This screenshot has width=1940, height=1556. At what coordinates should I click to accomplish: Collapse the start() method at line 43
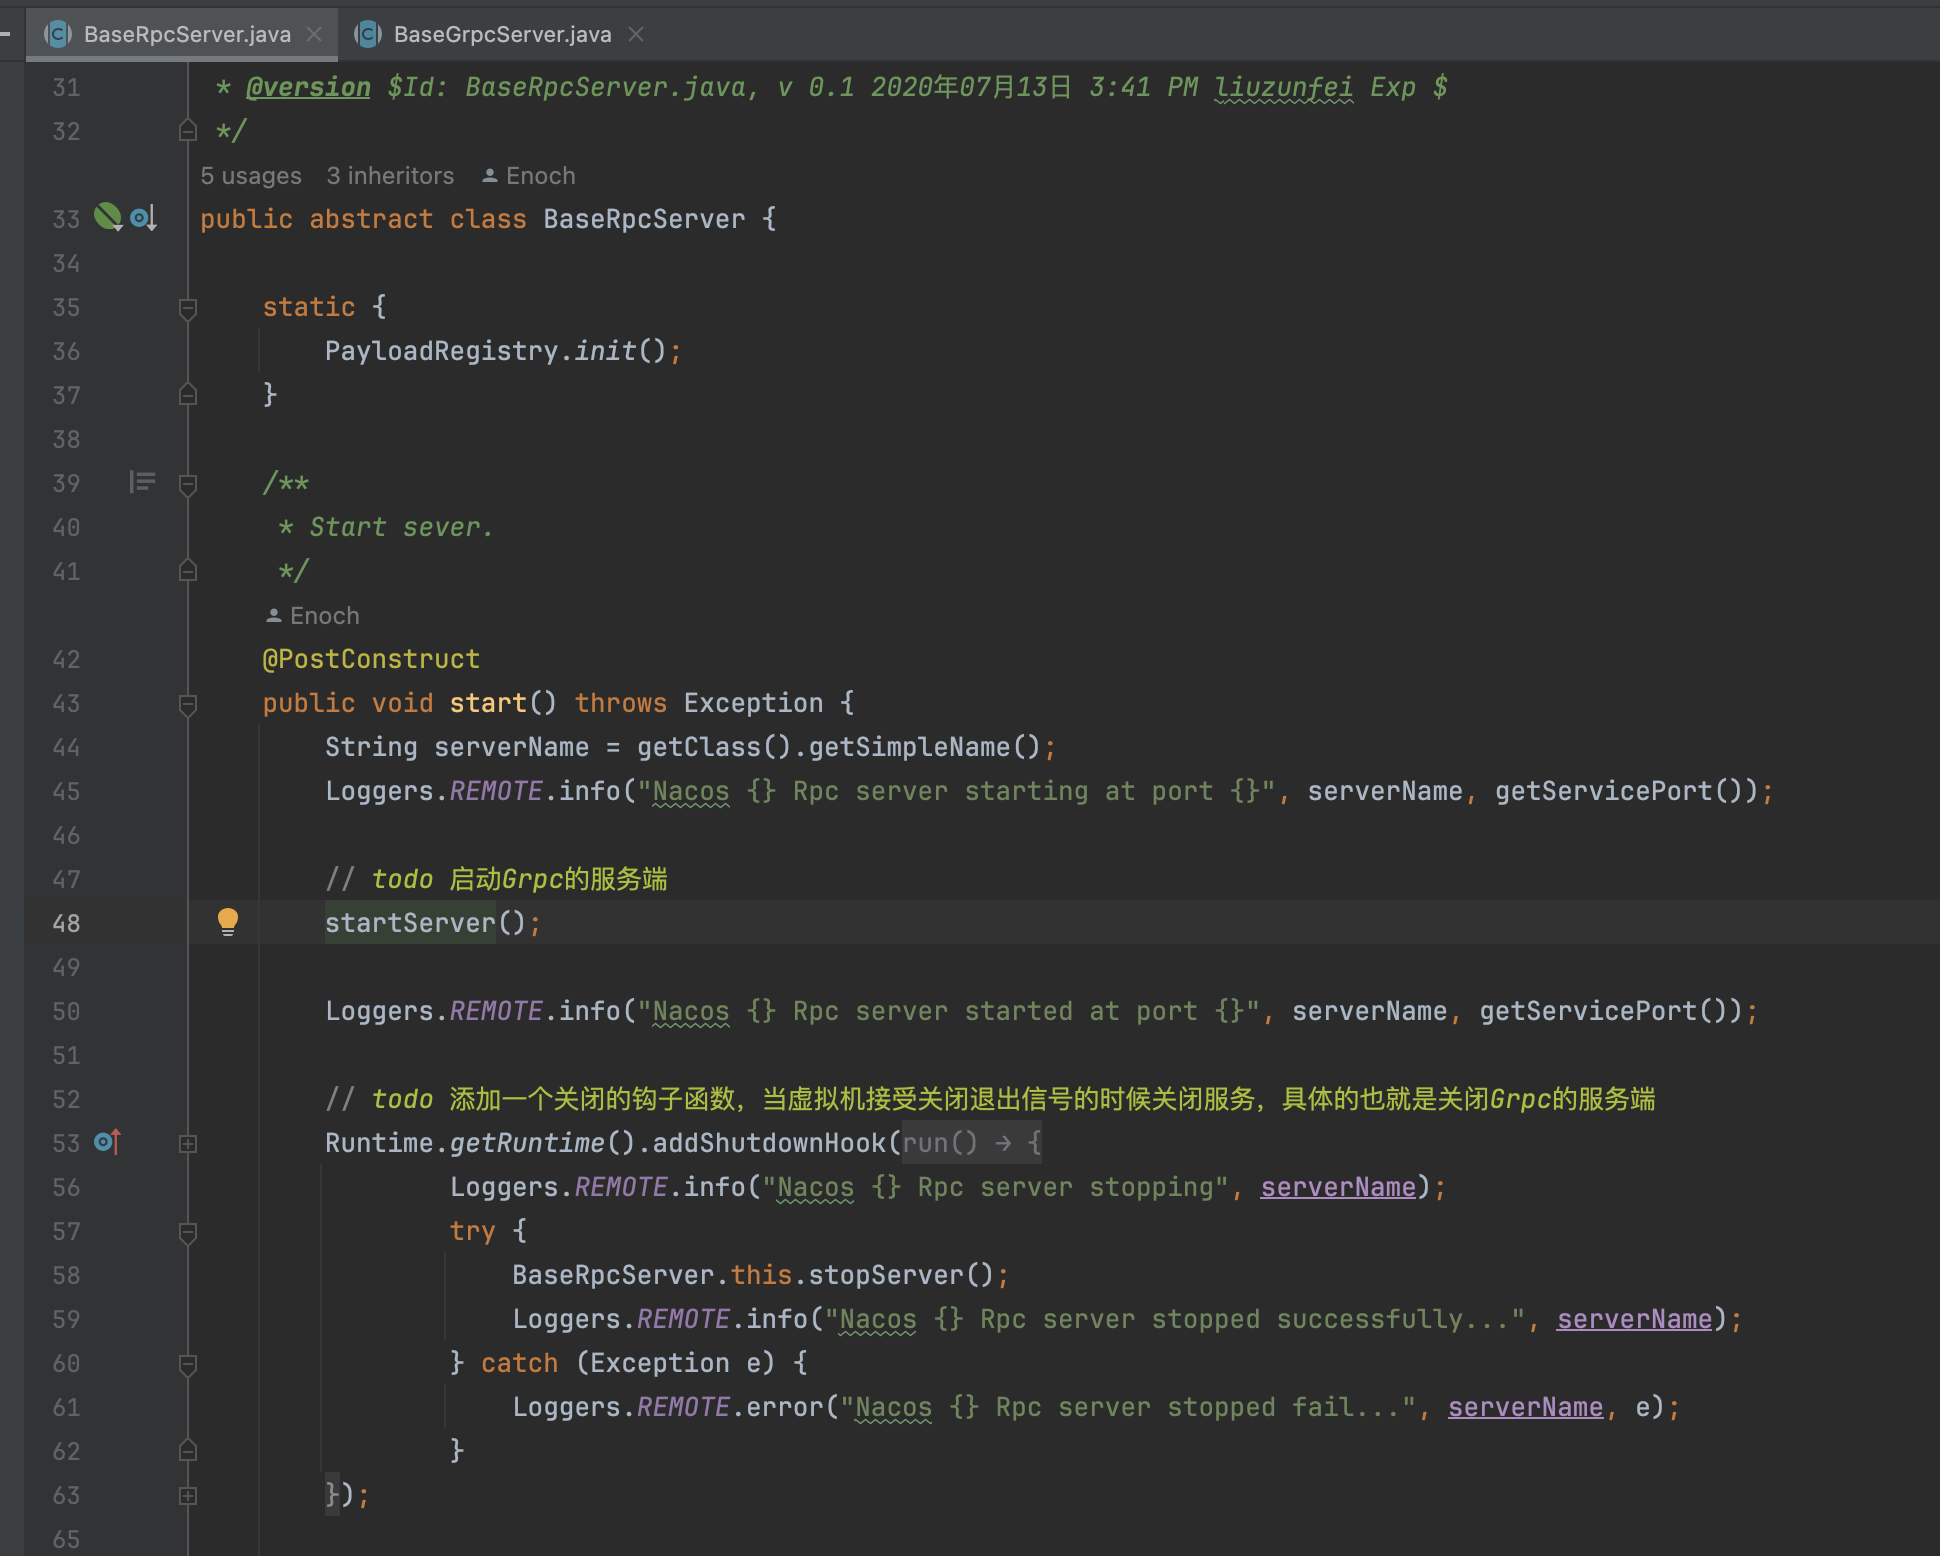click(187, 704)
